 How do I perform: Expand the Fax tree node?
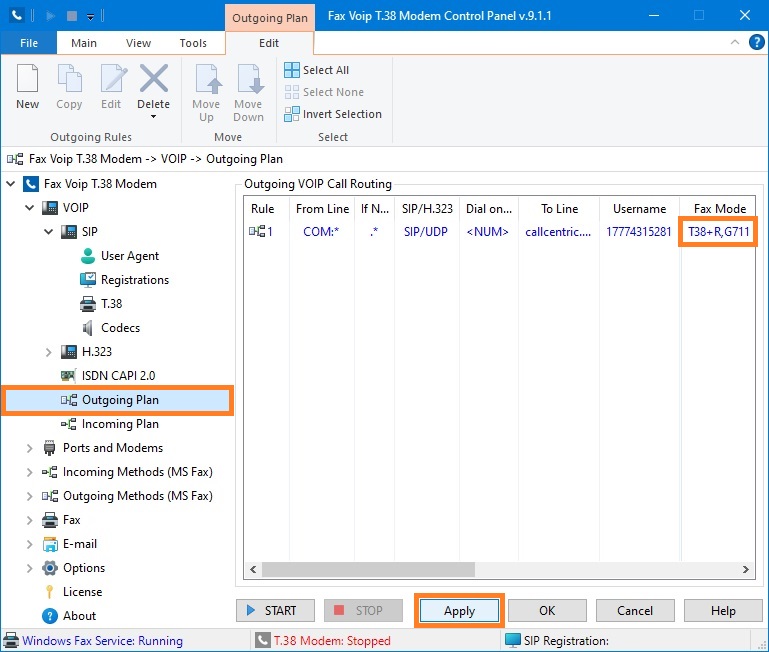point(30,520)
